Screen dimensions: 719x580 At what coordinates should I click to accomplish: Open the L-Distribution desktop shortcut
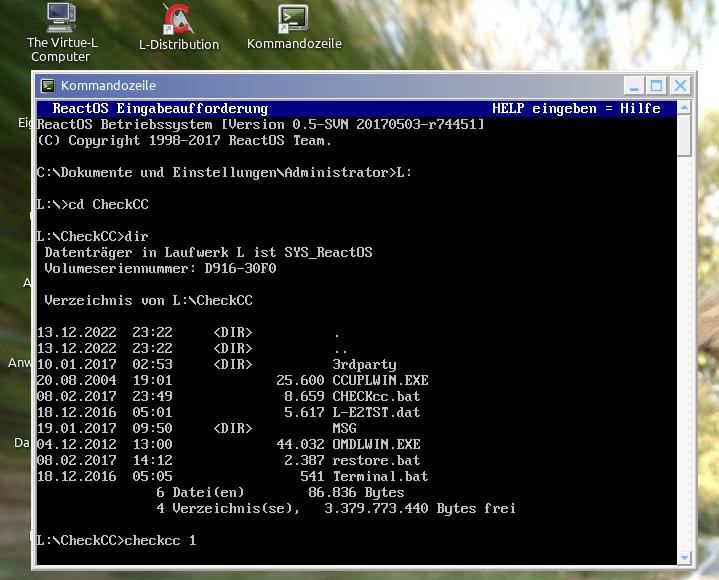[179, 27]
